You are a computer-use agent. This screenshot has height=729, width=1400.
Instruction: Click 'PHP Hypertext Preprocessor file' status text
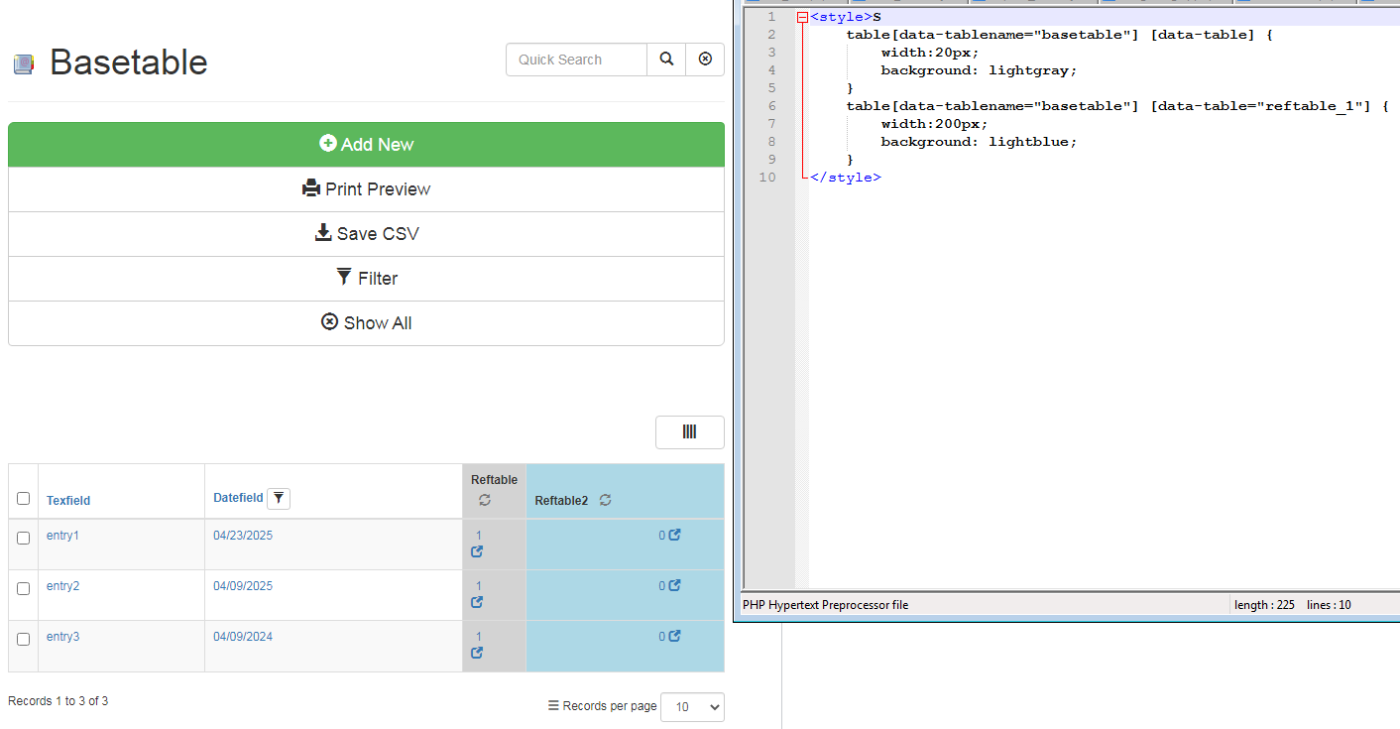tap(825, 605)
